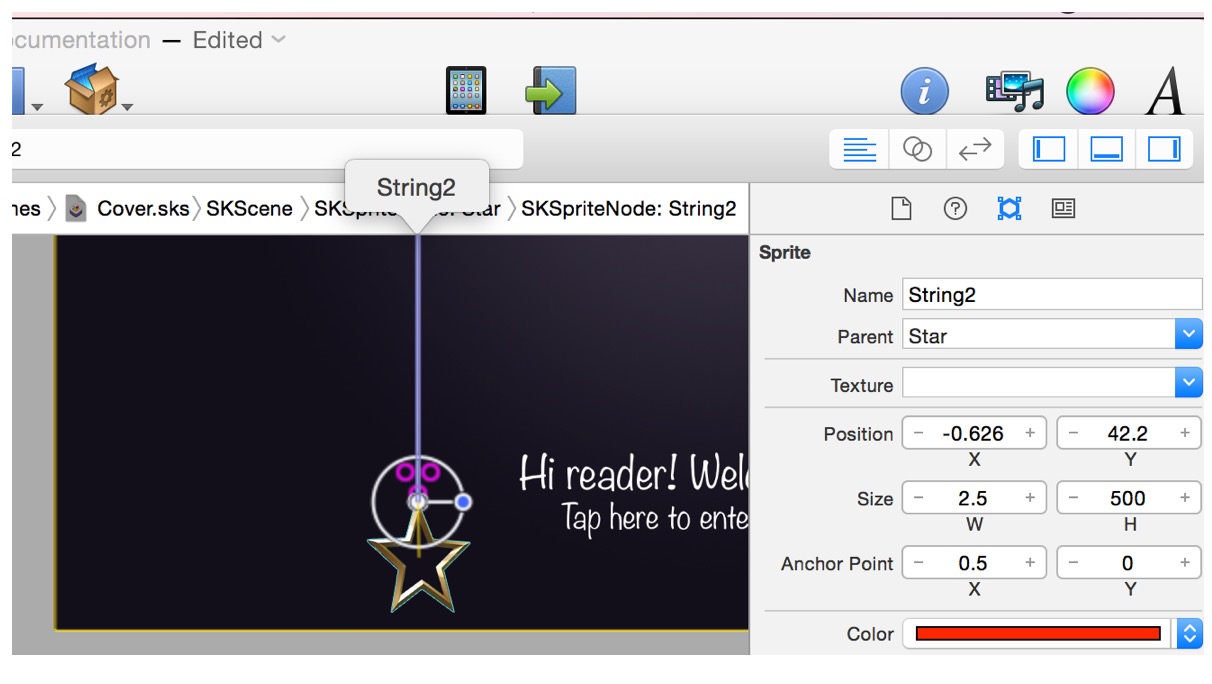Decrease Anchor Point X value

[x=919, y=562]
